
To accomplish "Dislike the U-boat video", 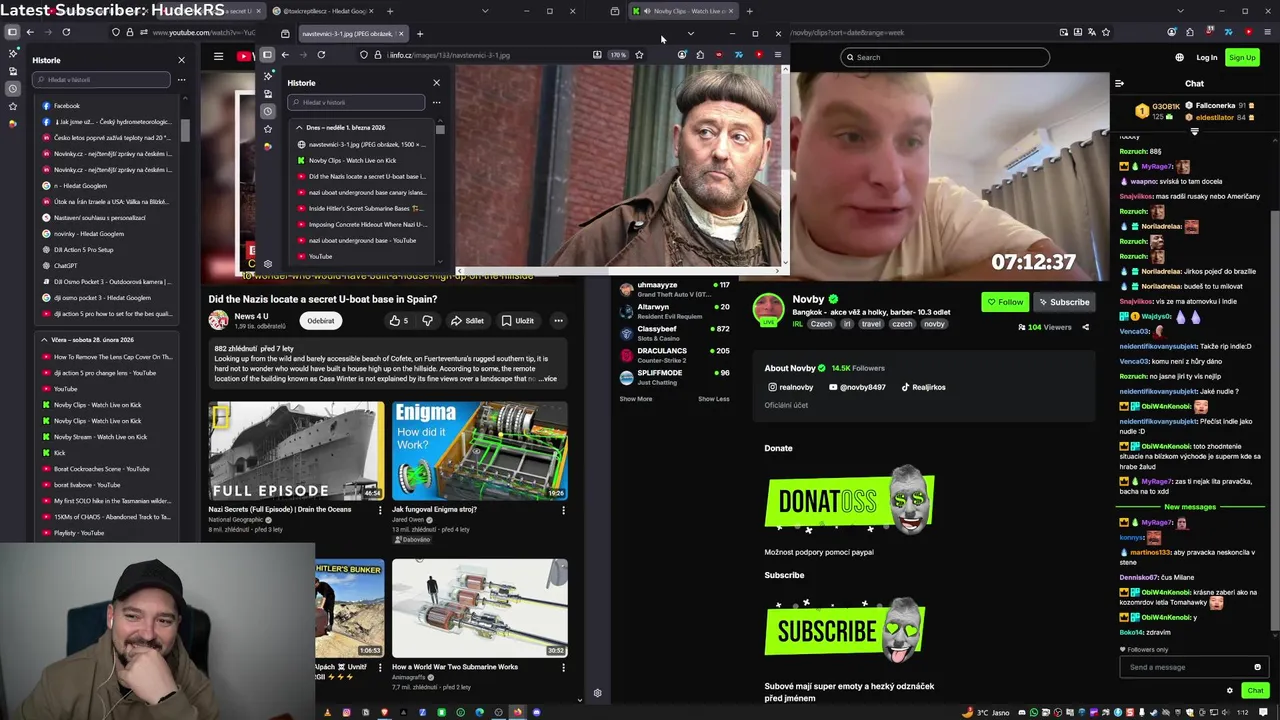I will coord(427,321).
